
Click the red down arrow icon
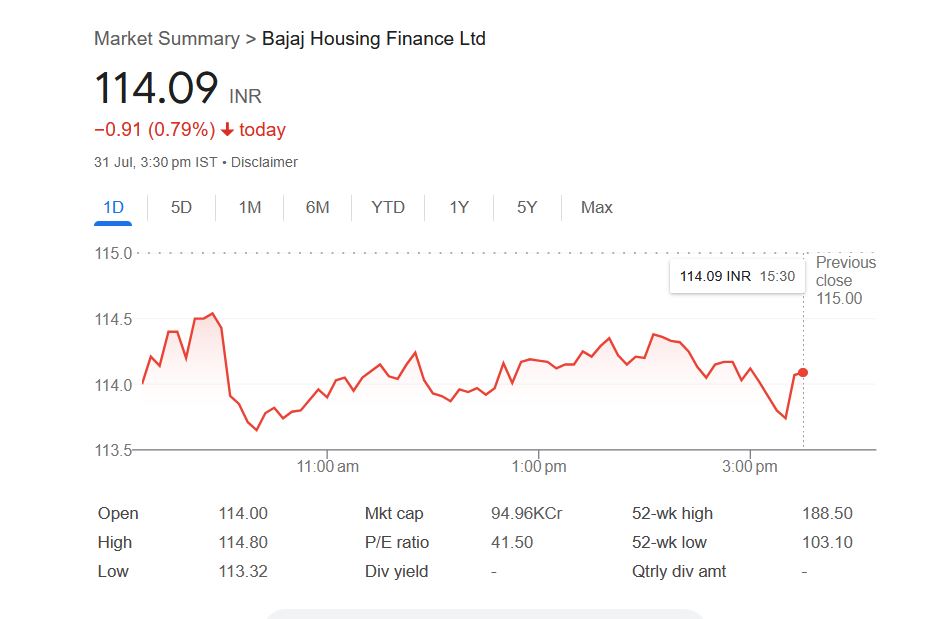click(x=227, y=129)
